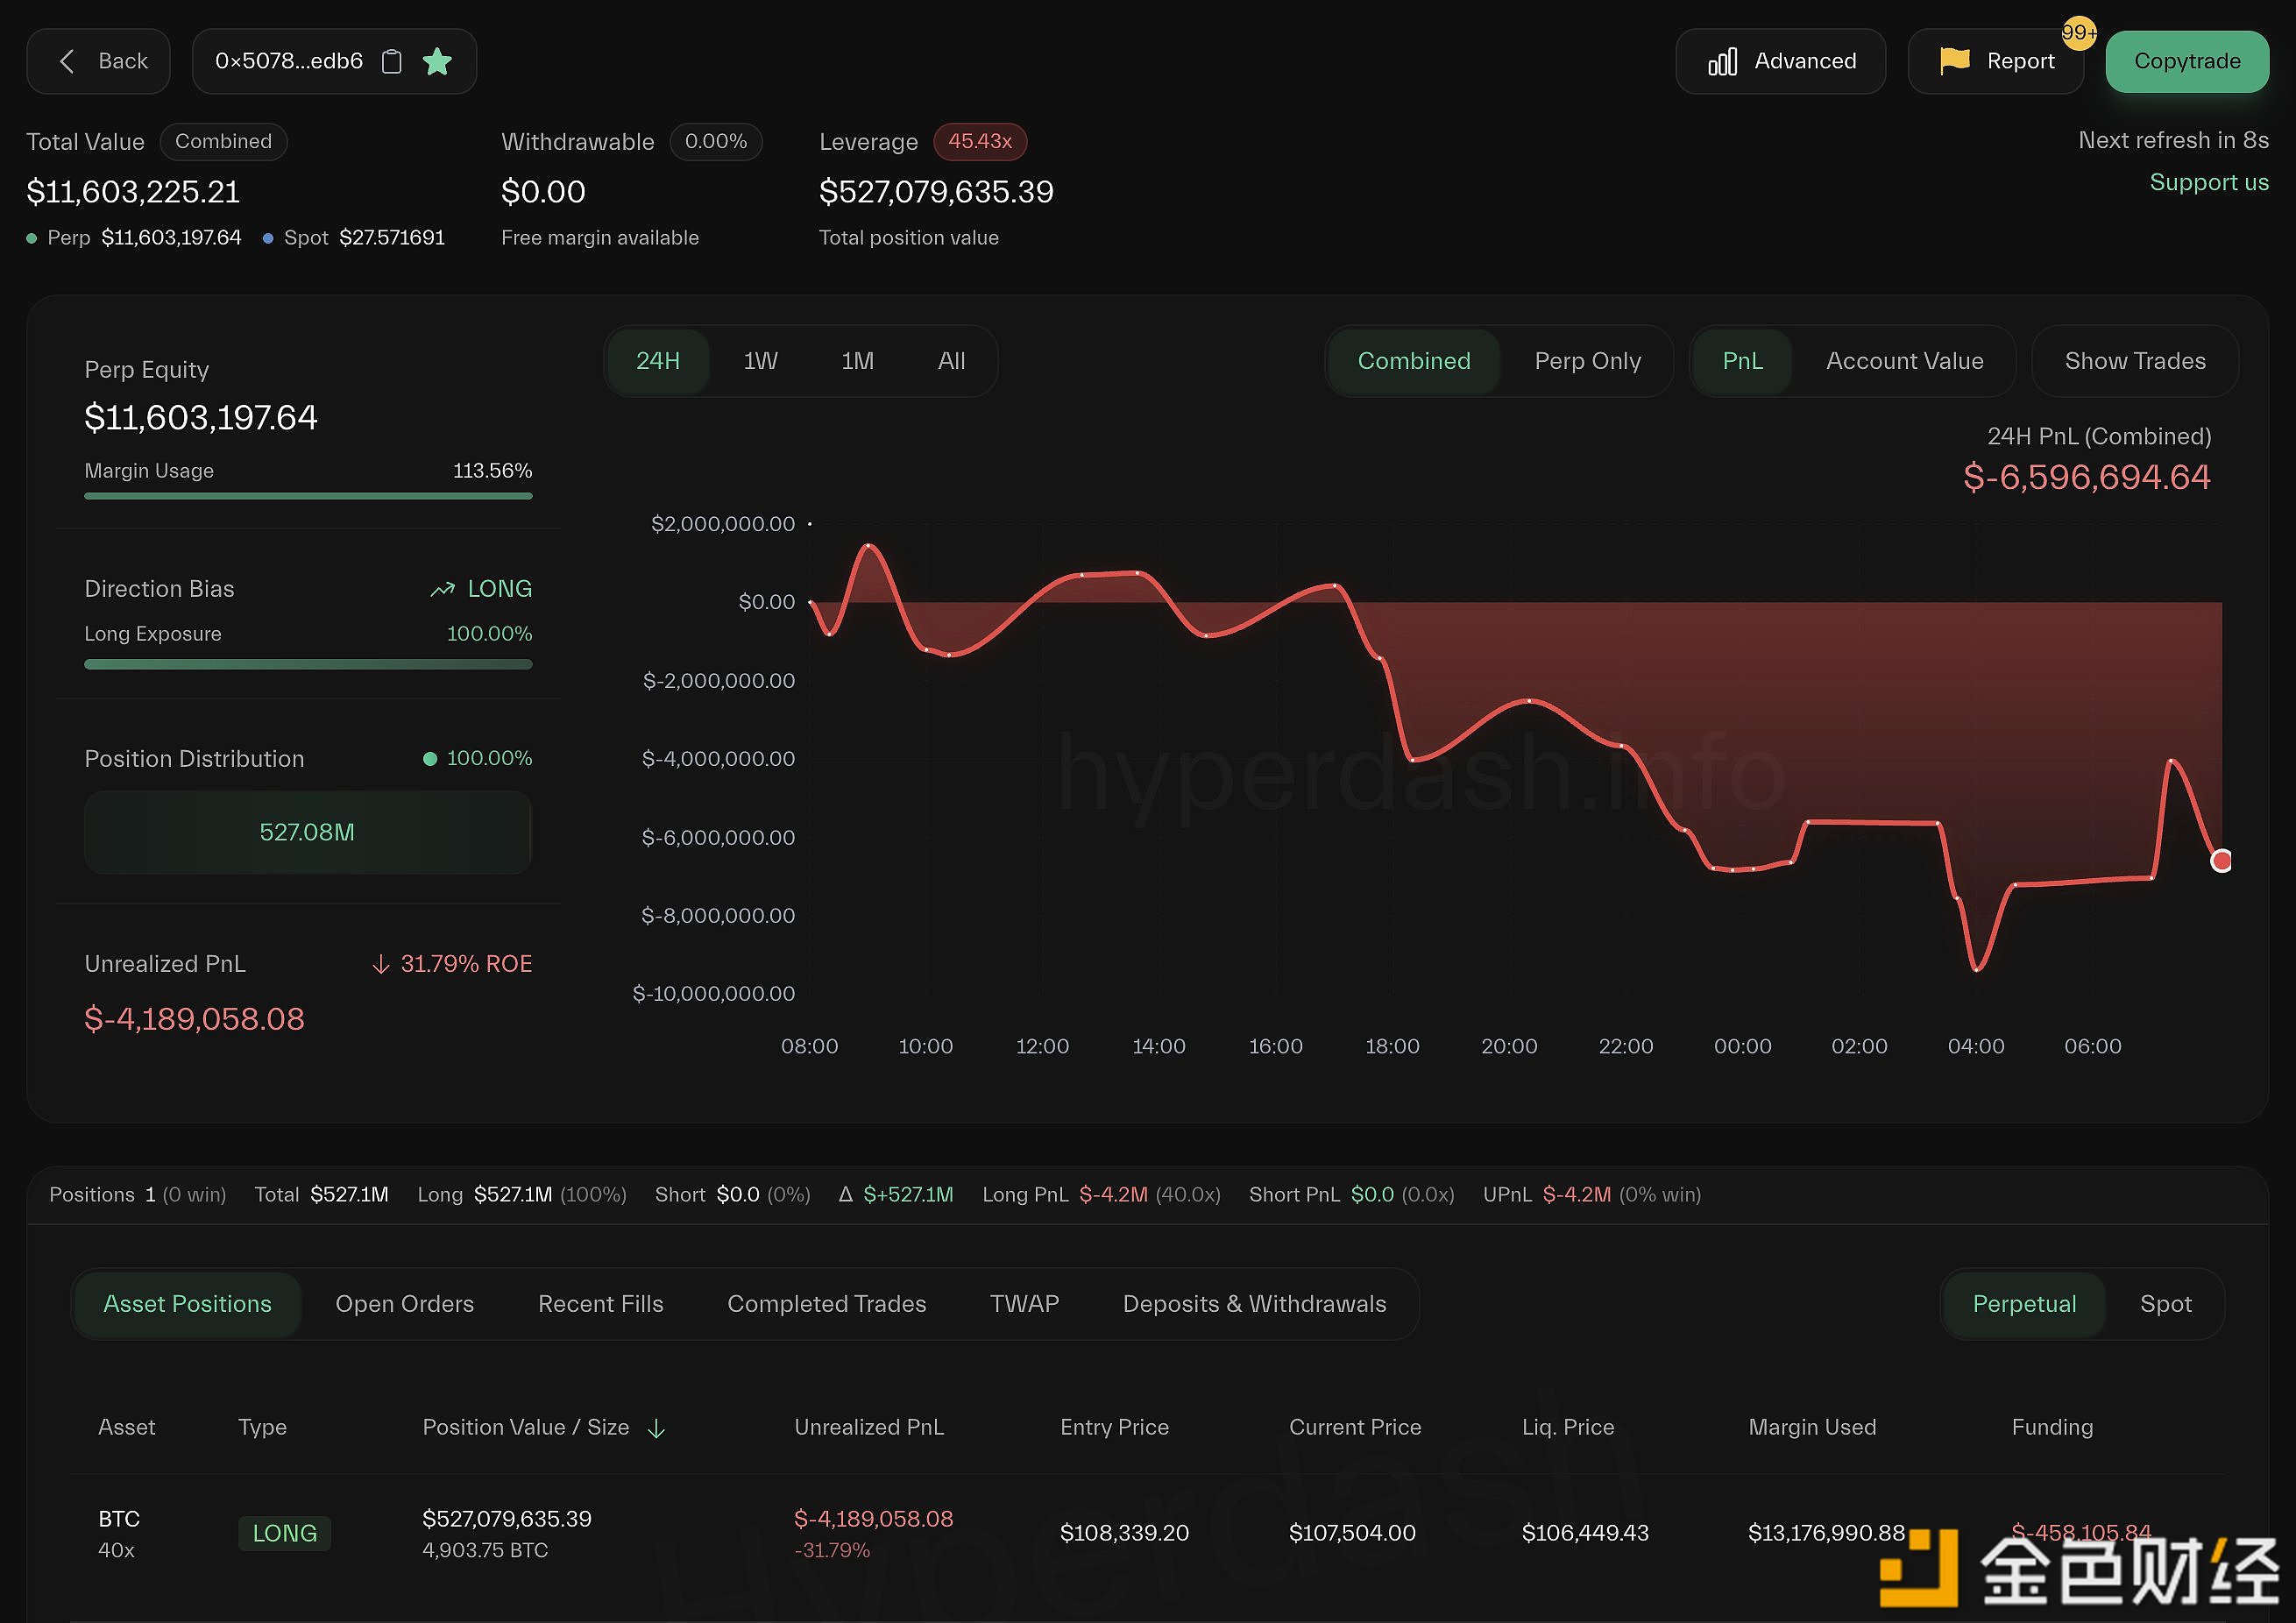
Task: Click the 527.08M position distribution block
Action: 307,832
